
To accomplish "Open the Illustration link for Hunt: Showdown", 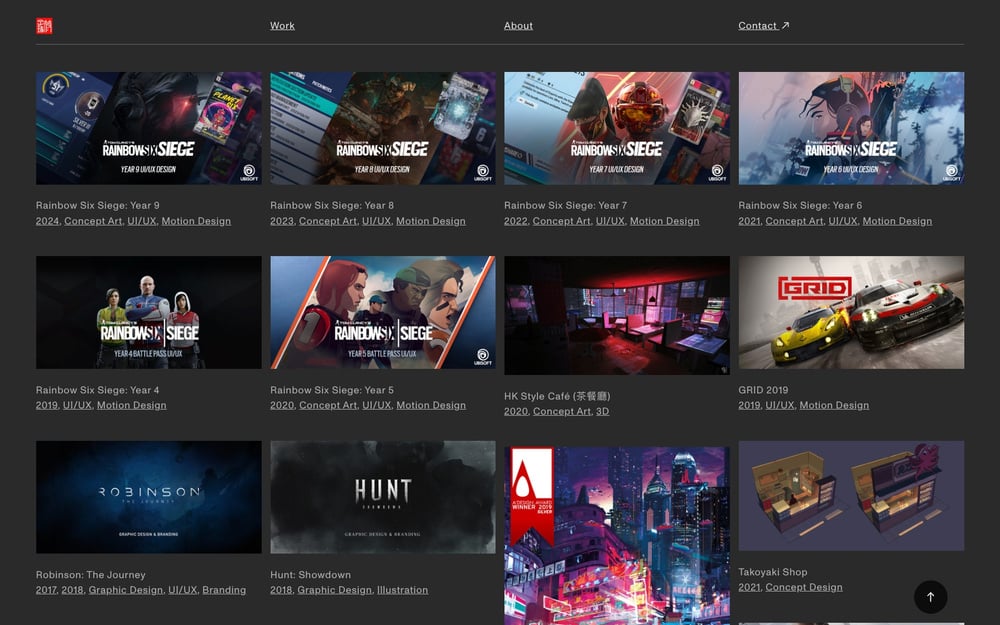I will (x=402, y=590).
